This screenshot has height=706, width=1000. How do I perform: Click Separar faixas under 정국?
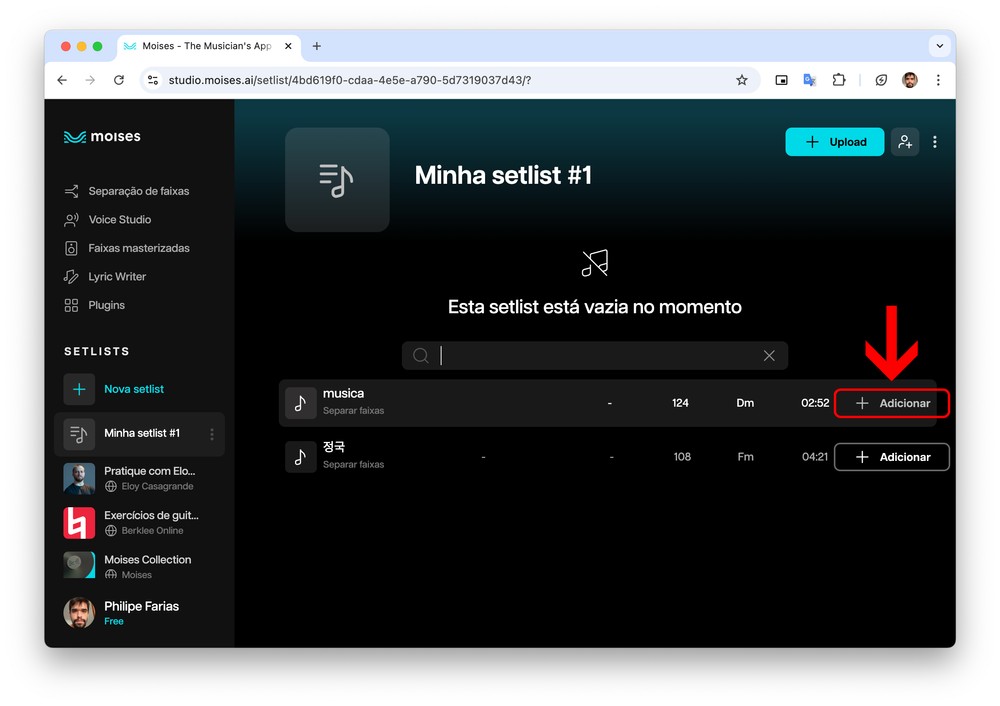click(353, 464)
